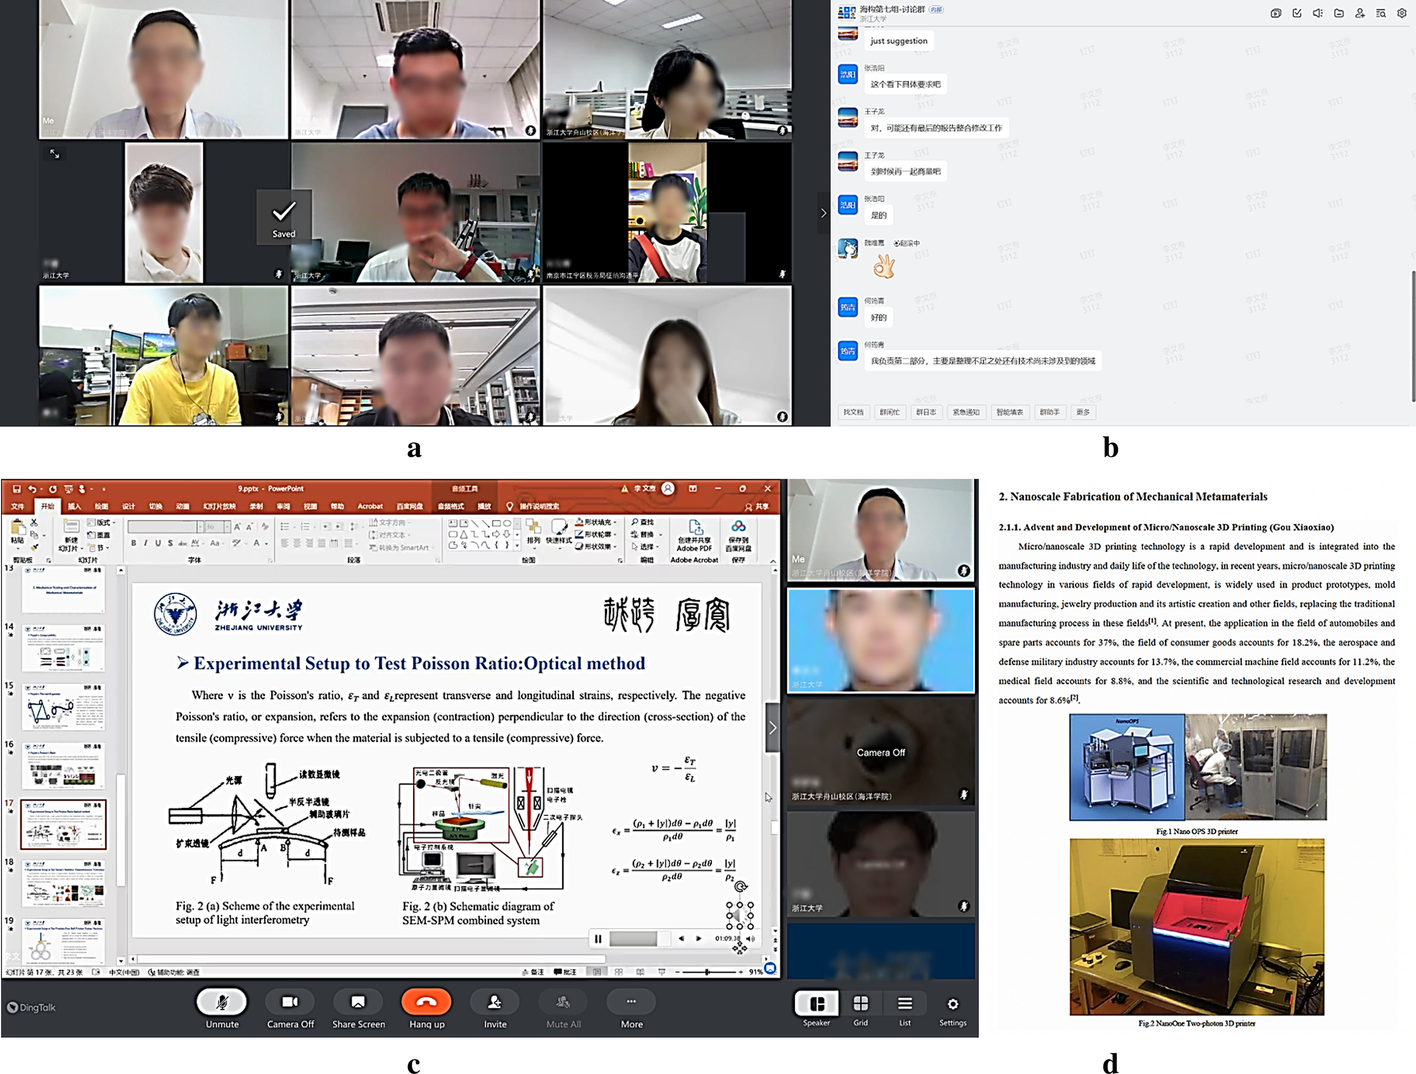Select slide 14 thumbnail

point(63,648)
